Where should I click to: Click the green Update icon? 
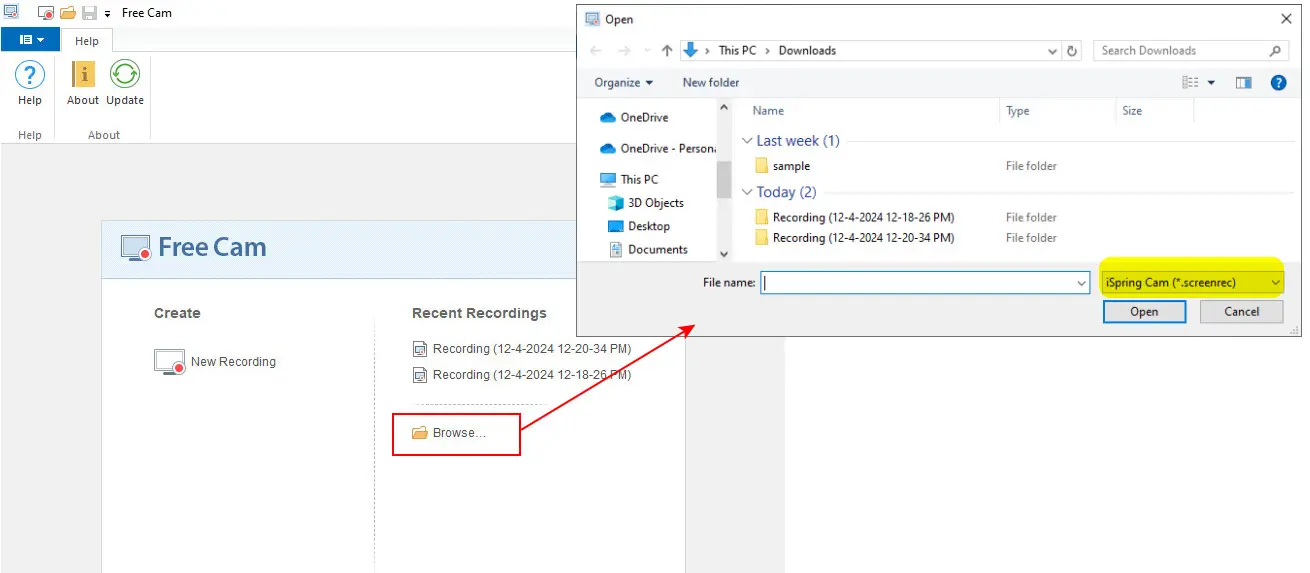pos(125,76)
